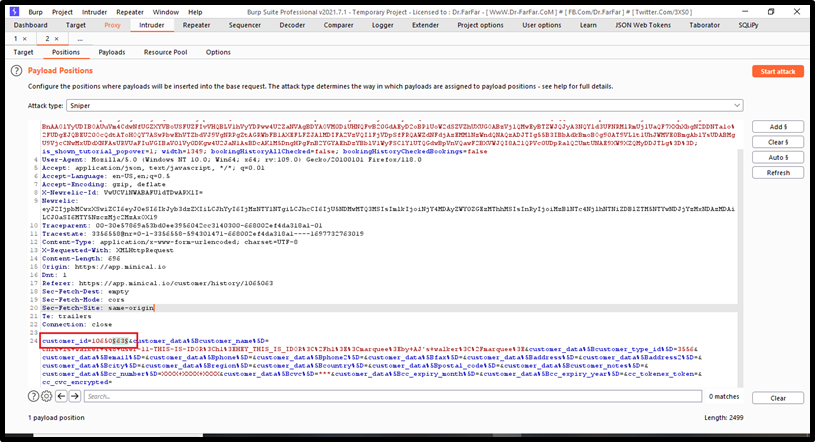Click the Origin header line
Viewport: 815px width, 442px height.
click(104, 267)
